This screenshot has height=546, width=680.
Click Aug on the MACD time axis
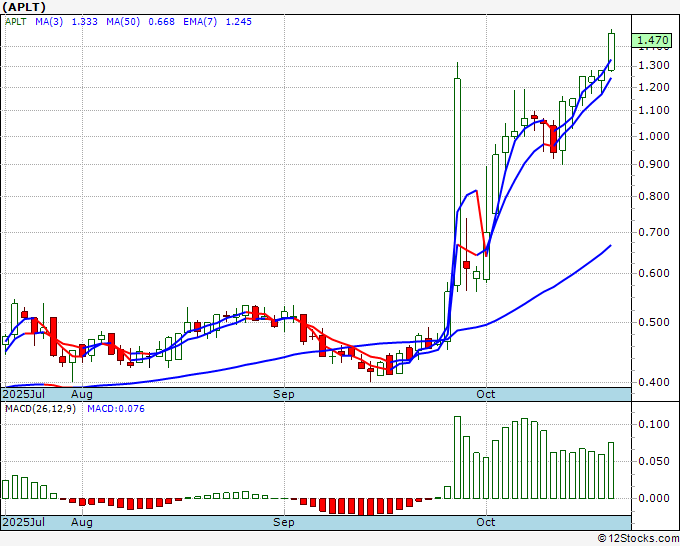pos(82,522)
